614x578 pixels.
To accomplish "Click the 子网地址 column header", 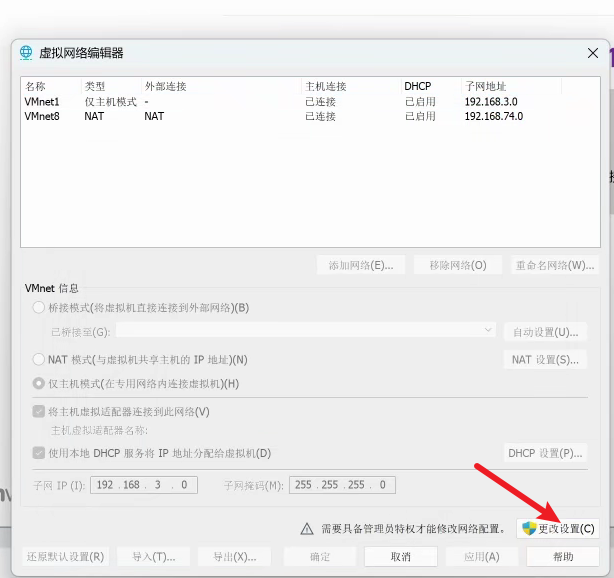I will point(486,86).
